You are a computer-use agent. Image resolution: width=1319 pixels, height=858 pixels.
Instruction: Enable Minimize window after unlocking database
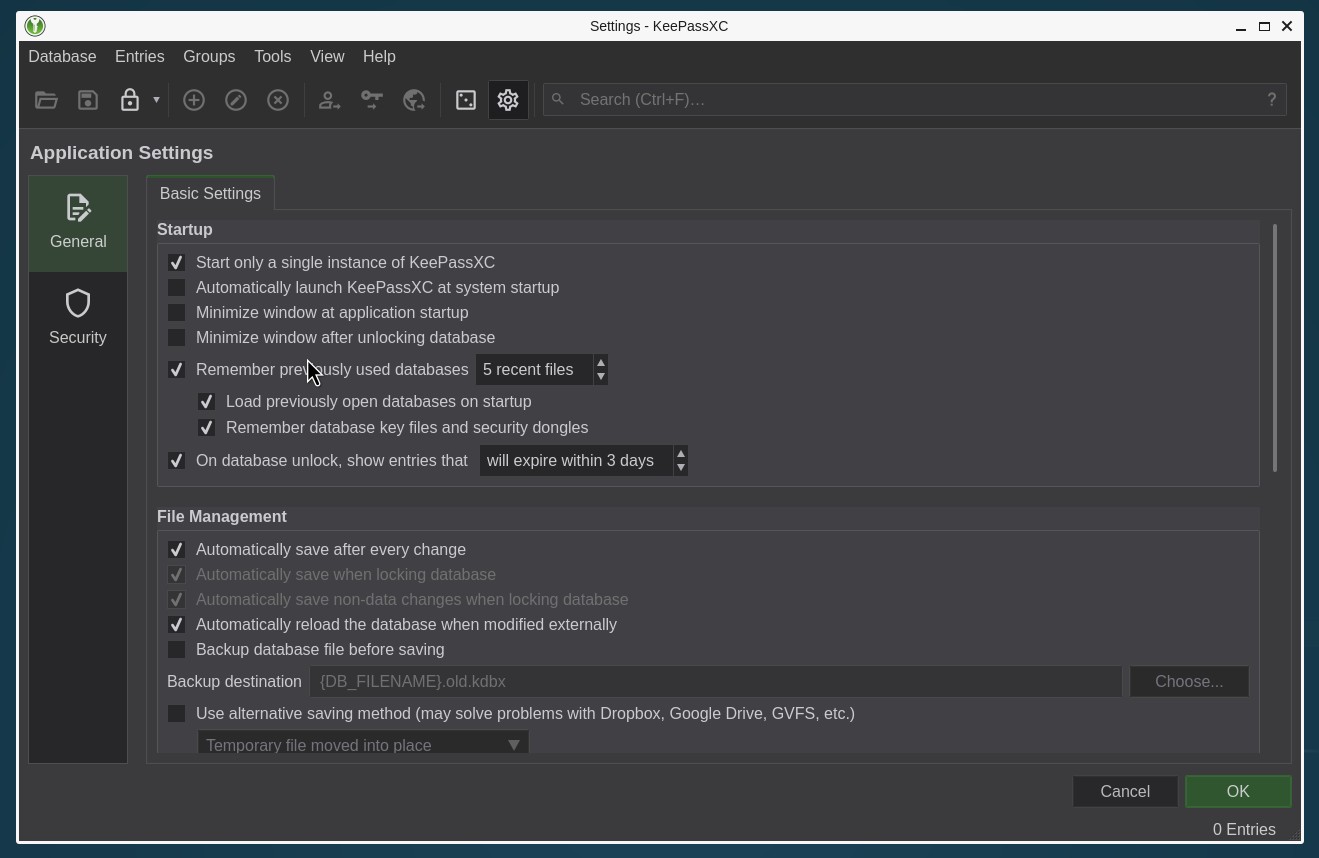click(176, 337)
